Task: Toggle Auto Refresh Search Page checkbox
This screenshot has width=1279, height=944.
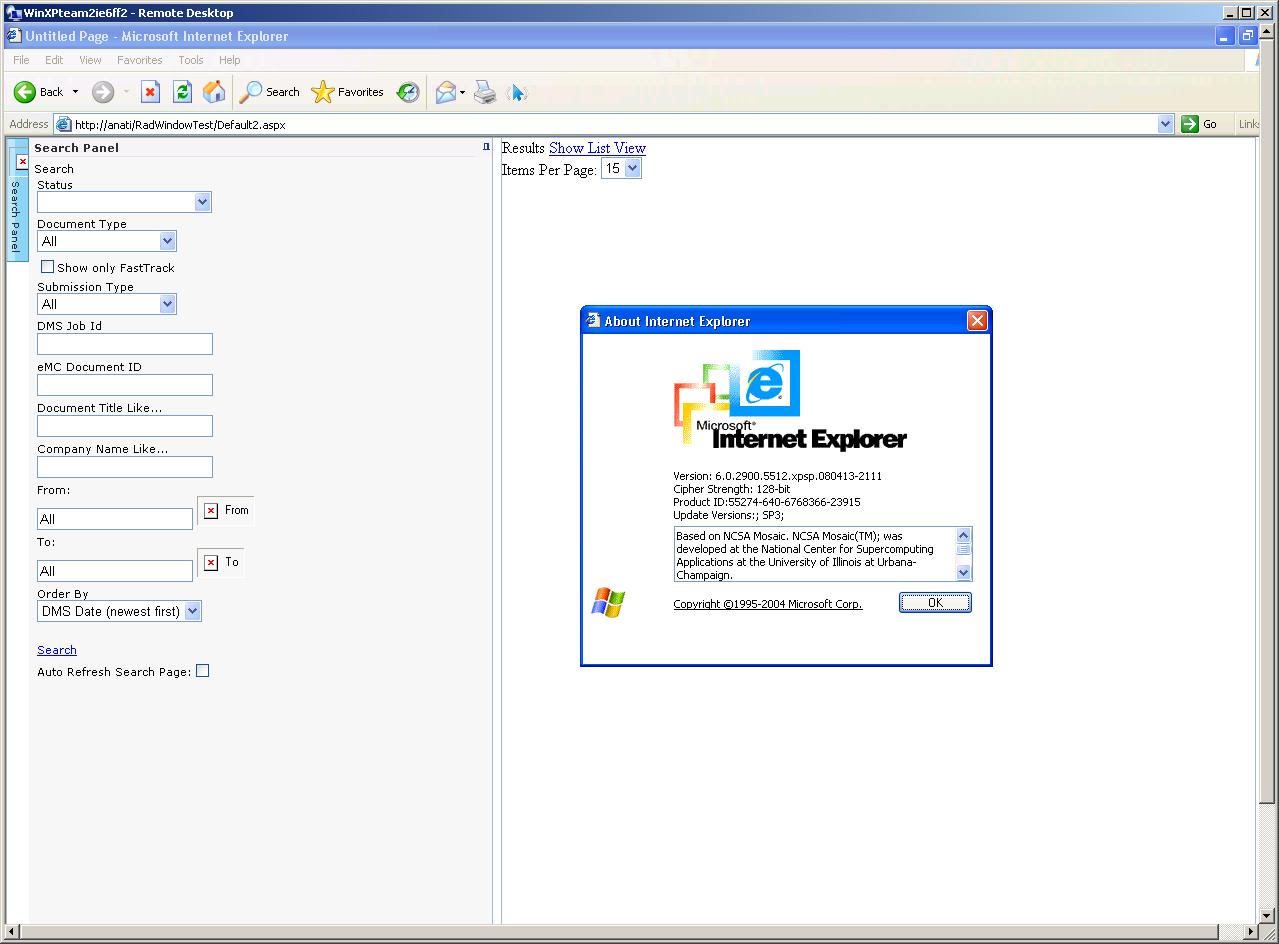Action: tap(203, 671)
